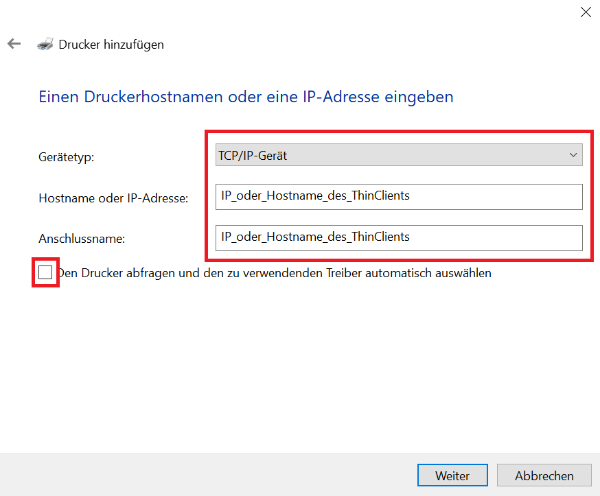
Task: Click the blue heading 'Einen Druckerhostnamen oder eine IP-Adresse eingeben'
Action: (246, 97)
